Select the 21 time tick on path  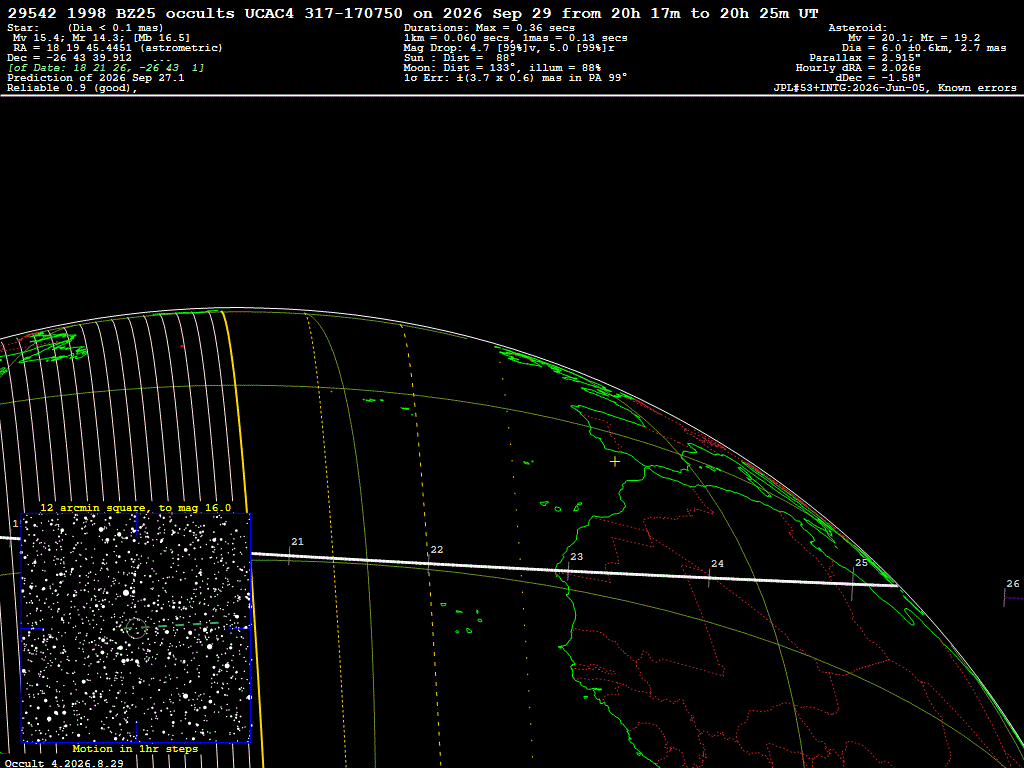[289, 555]
